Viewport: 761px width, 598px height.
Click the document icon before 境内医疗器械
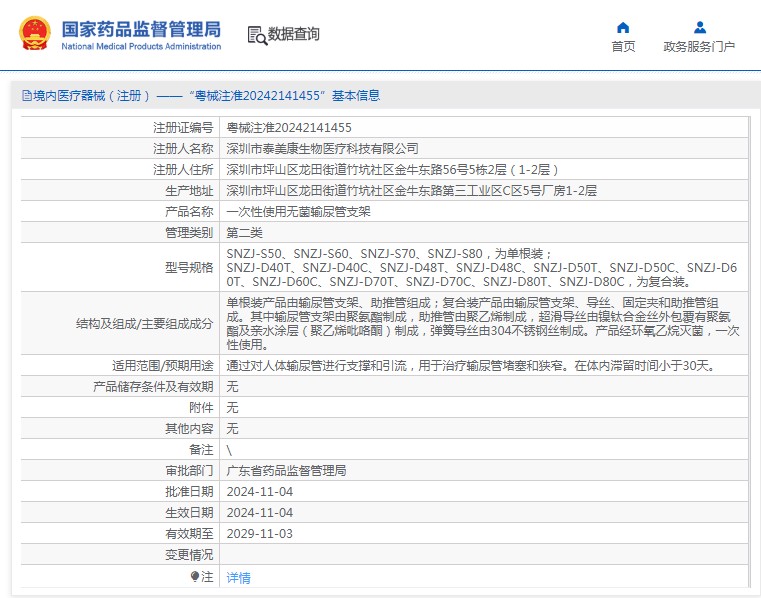27,96
